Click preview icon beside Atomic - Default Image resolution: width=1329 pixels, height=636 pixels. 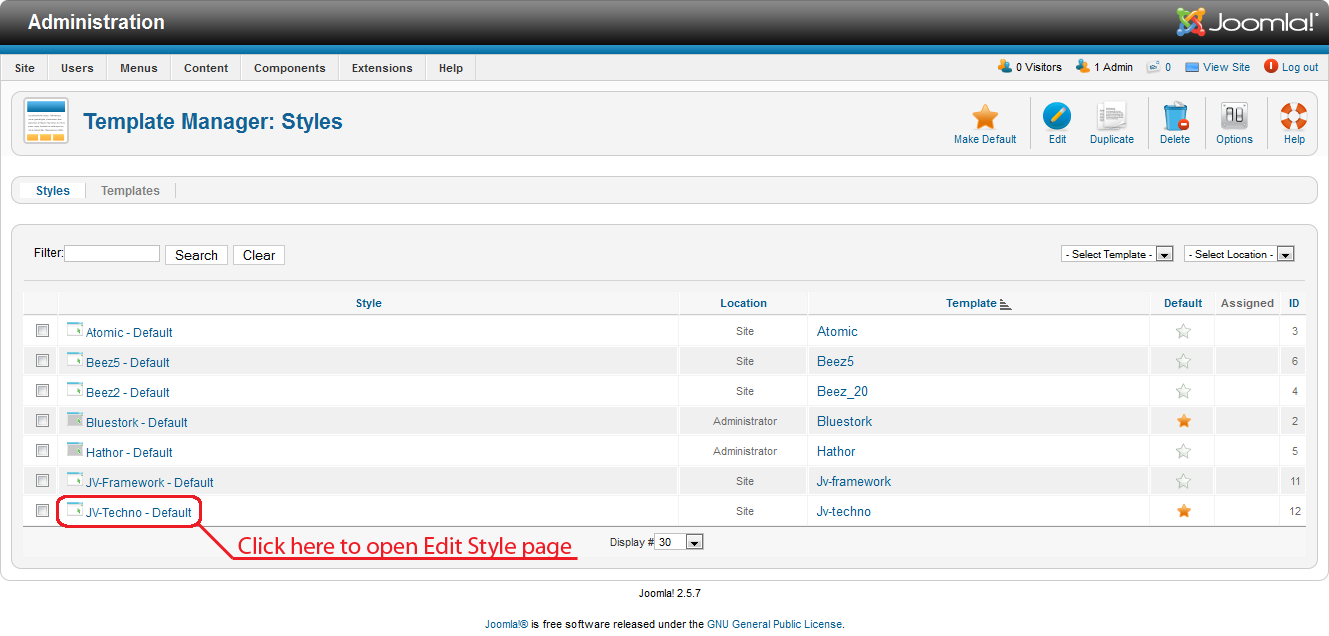pyautogui.click(x=75, y=329)
